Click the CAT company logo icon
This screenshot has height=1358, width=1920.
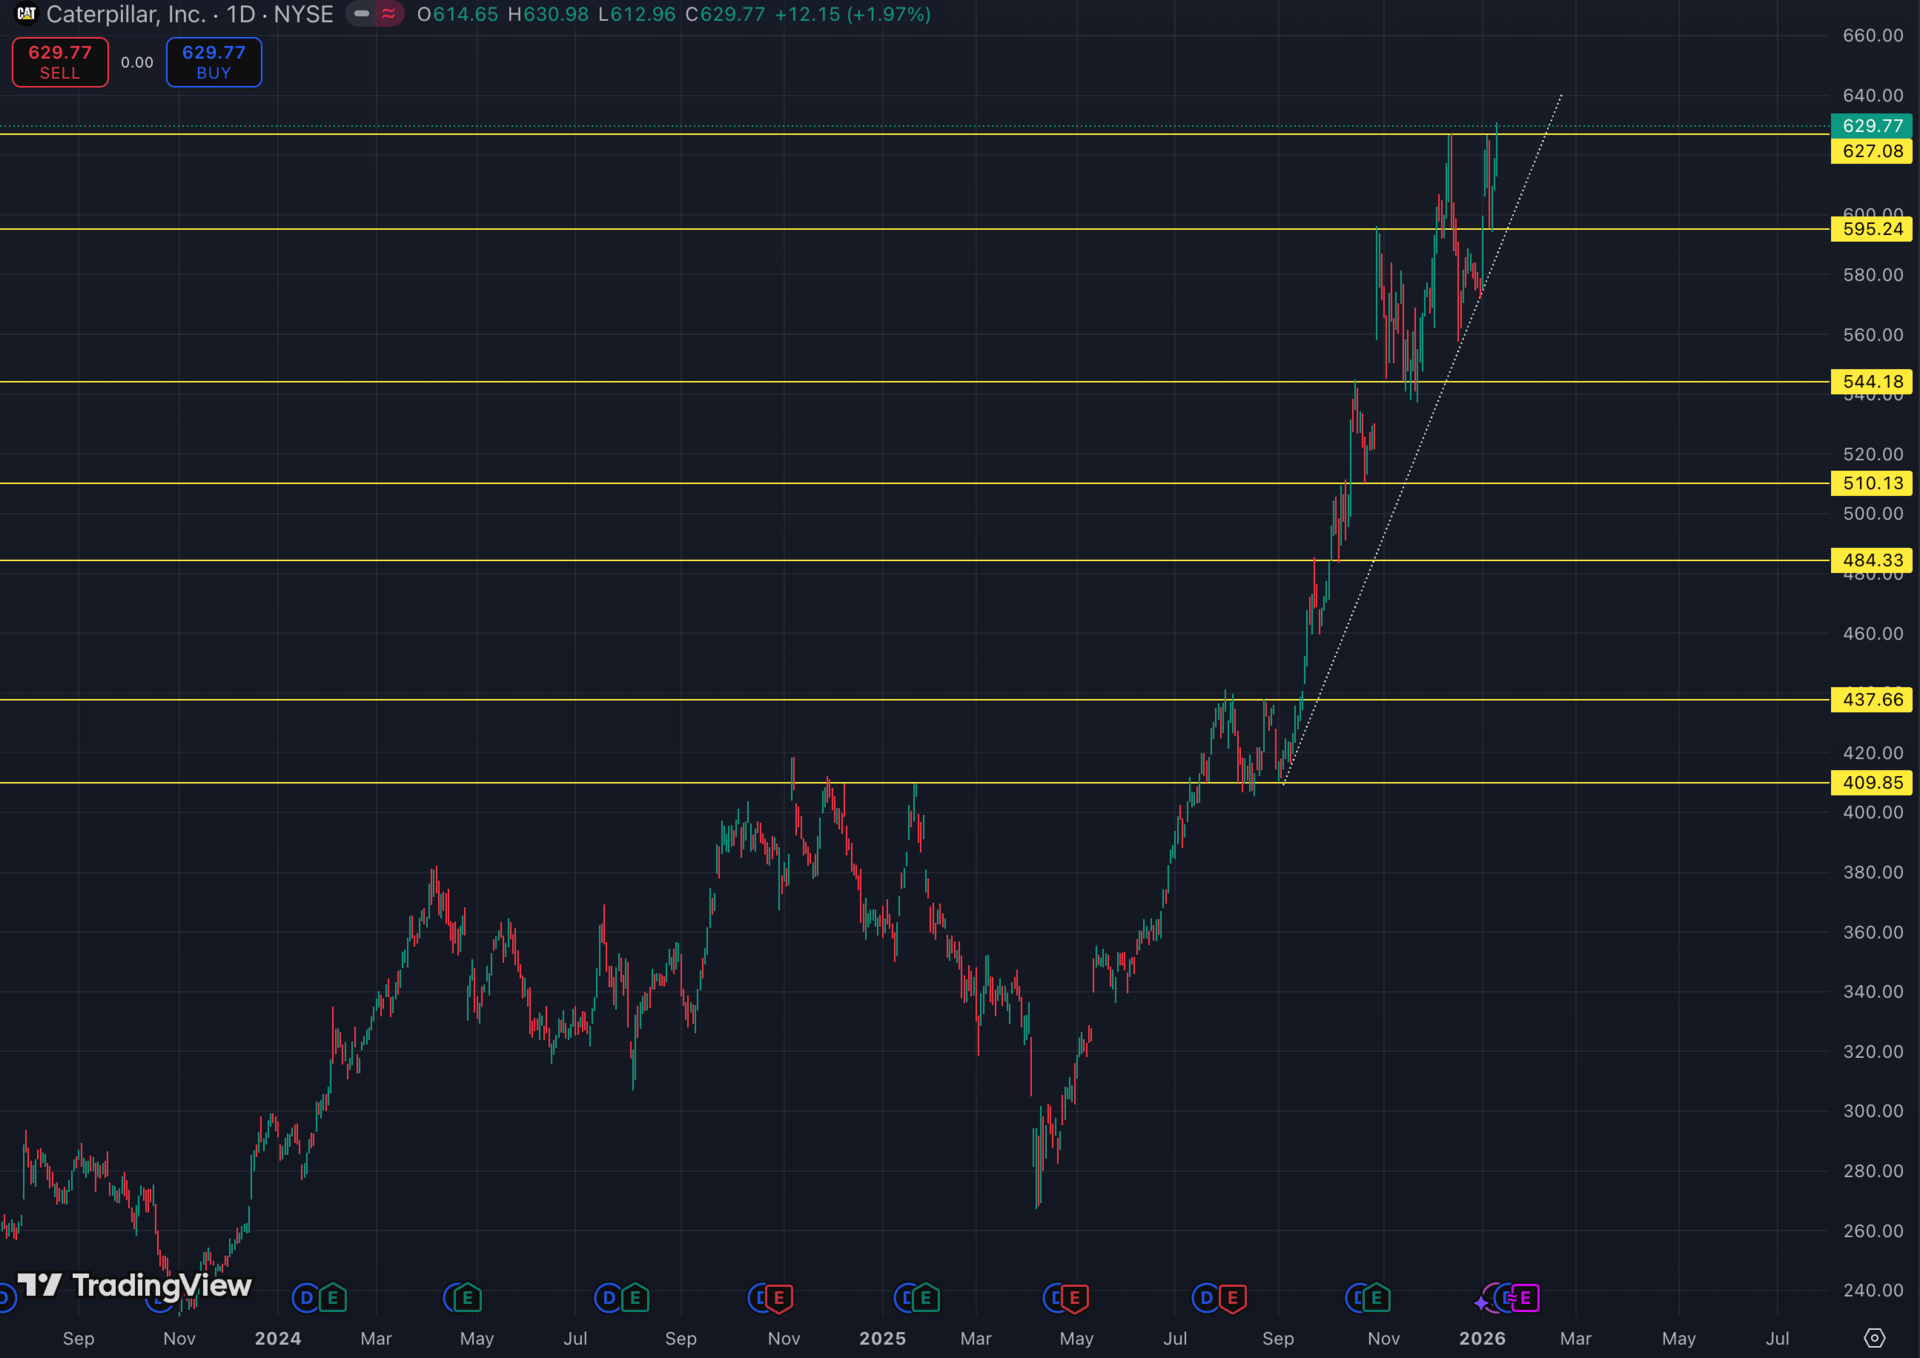click(x=26, y=14)
